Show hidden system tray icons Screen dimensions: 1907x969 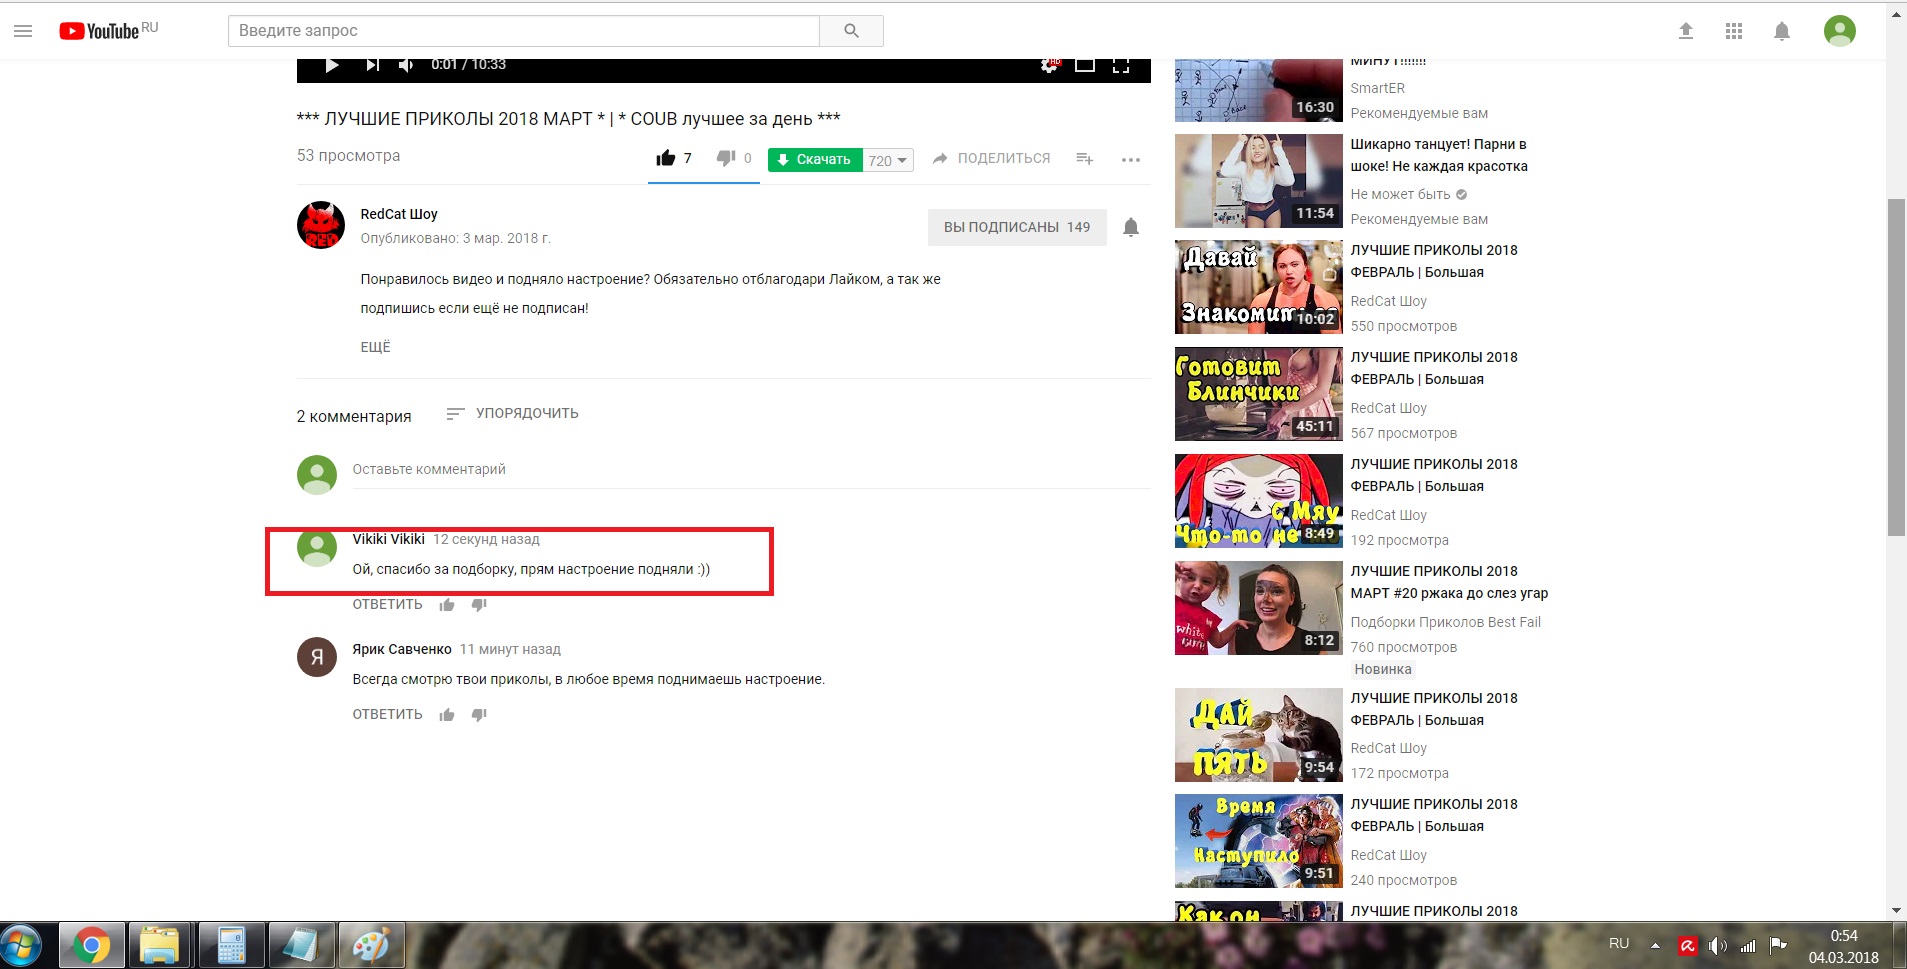pos(1655,945)
